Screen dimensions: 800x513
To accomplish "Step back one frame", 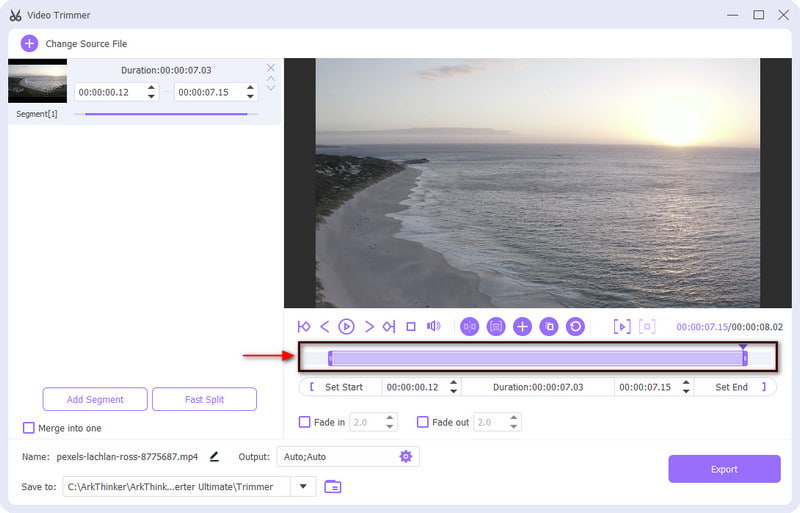I will [324, 326].
